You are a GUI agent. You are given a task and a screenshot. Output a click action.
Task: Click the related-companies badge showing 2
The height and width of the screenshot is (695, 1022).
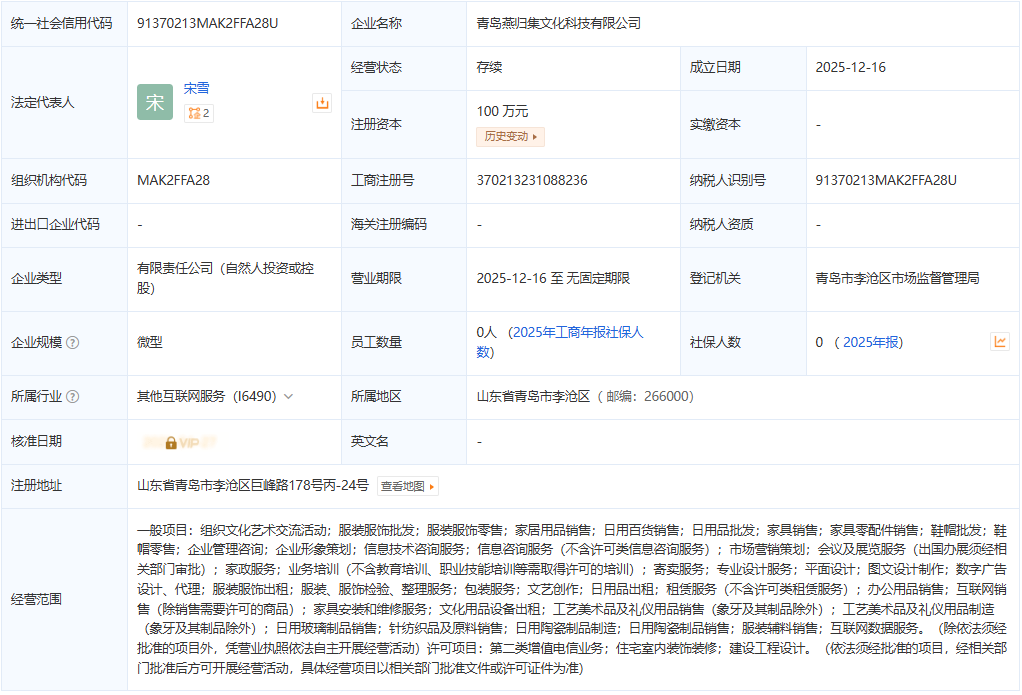point(199,113)
